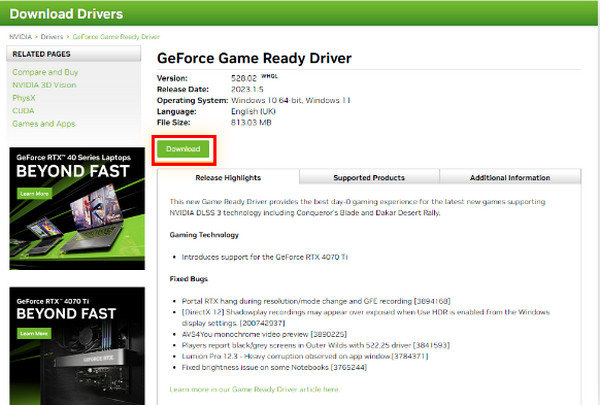Click the DirectX 12 Shadowplay bug entry
The width and height of the screenshot is (600, 405).
click(x=365, y=317)
